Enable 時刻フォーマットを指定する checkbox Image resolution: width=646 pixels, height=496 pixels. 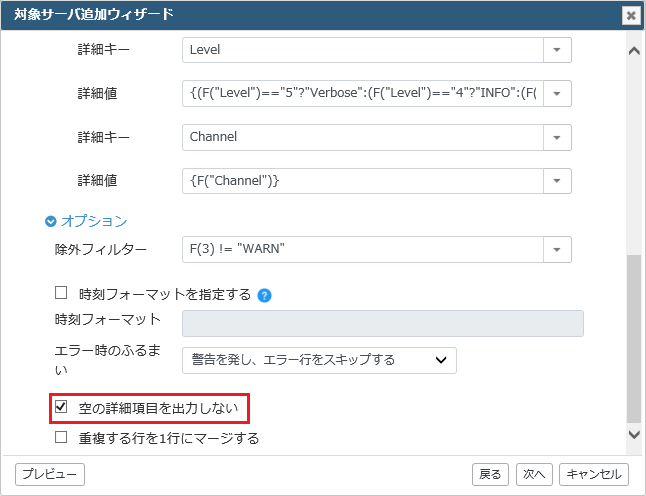pos(61,293)
